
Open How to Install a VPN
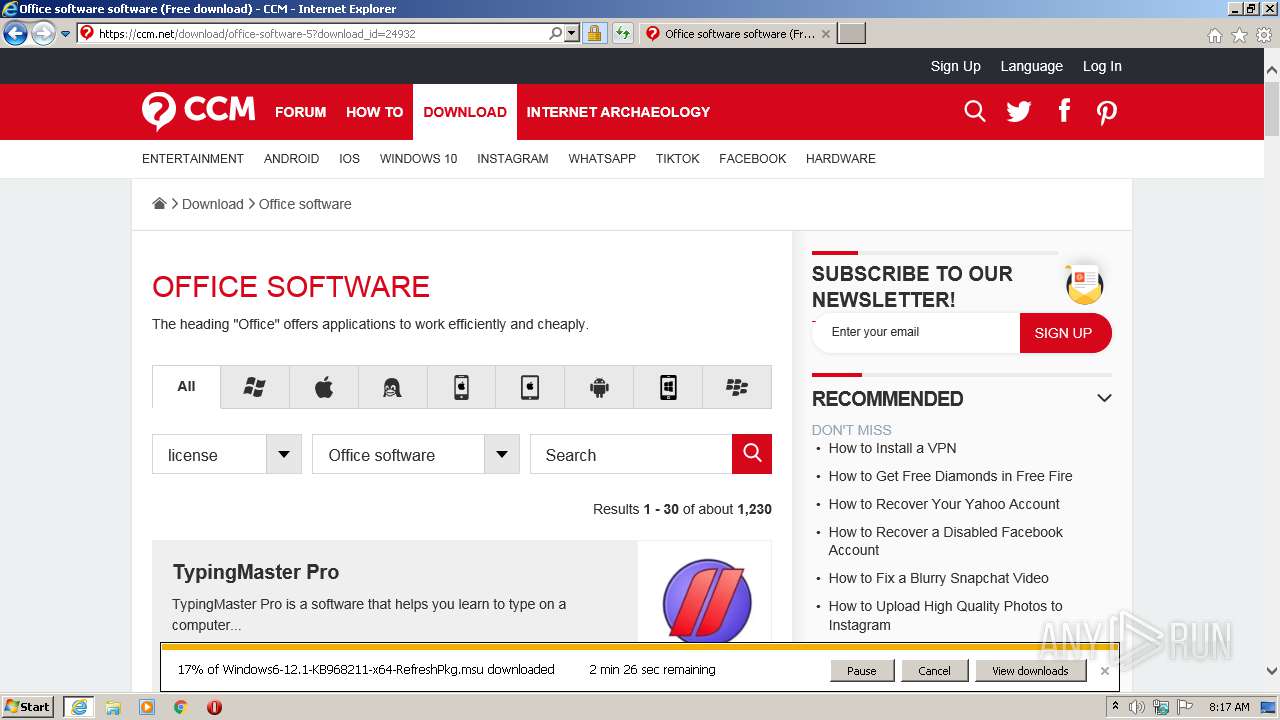click(x=892, y=448)
